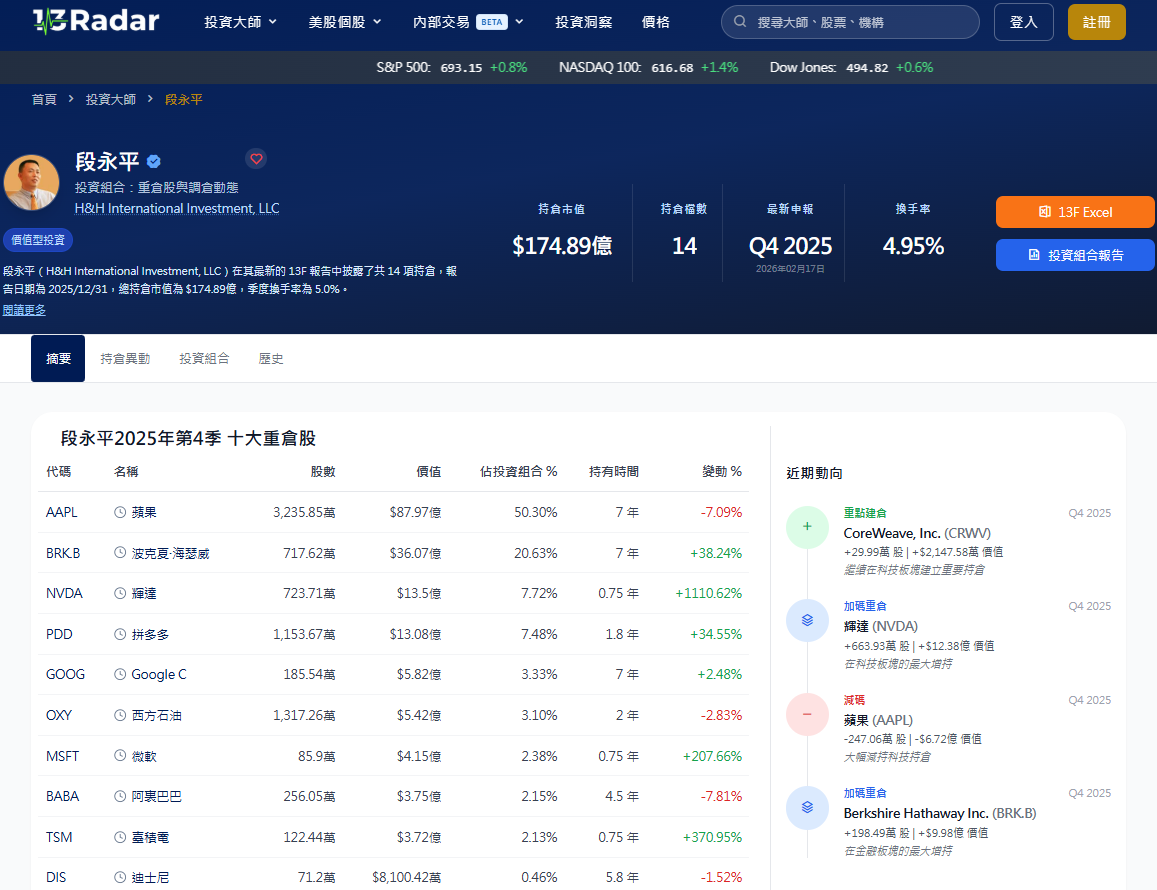1157x890 pixels.
Task: Click the 價值型投資 tag
Action: [38, 240]
